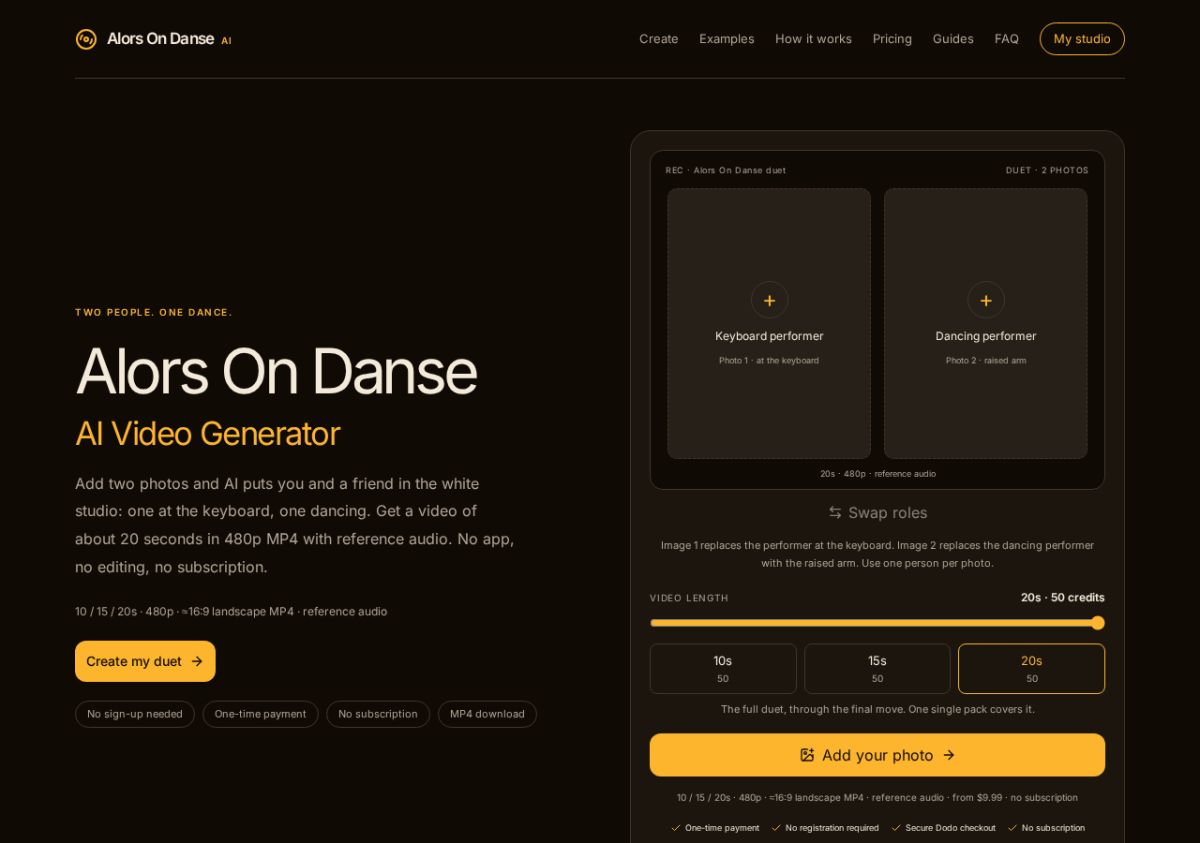The height and width of the screenshot is (843, 1200).
Task: Click 'Photo 2 · raised arm' caption
Action: pos(986,360)
